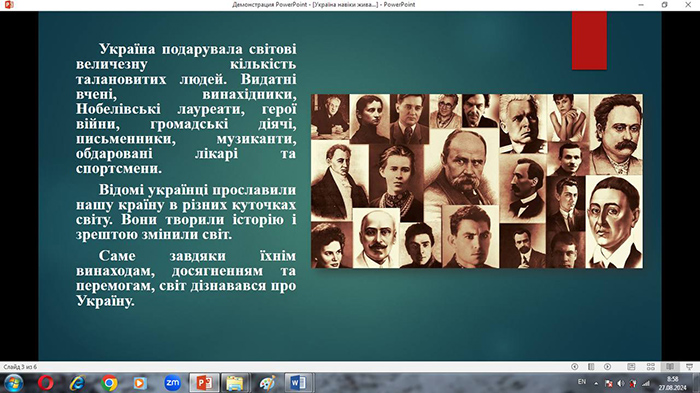Switch to Slide Sorter view icon
This screenshot has height=393, width=700.
650,367
